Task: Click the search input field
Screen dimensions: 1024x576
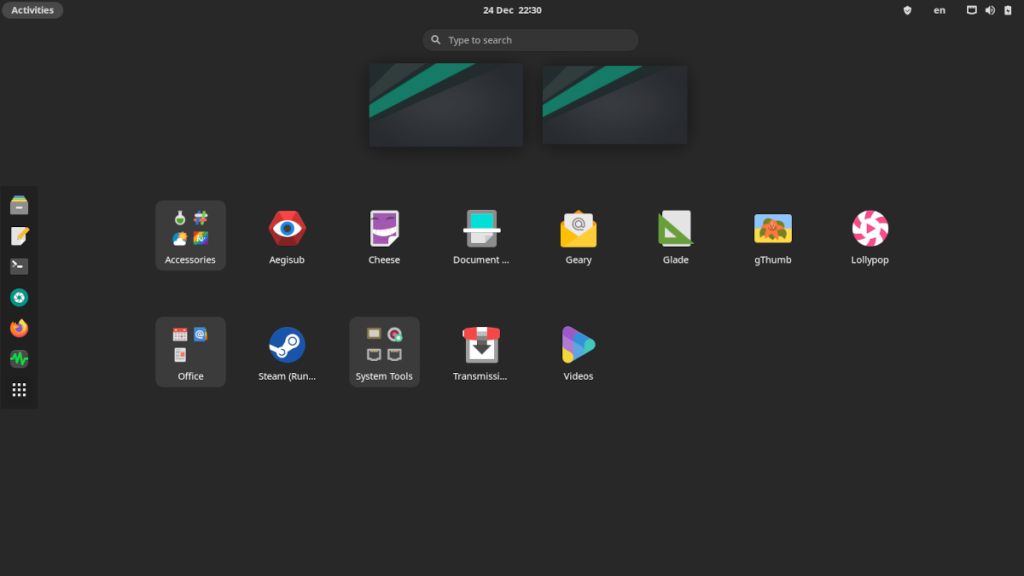Action: (x=529, y=40)
